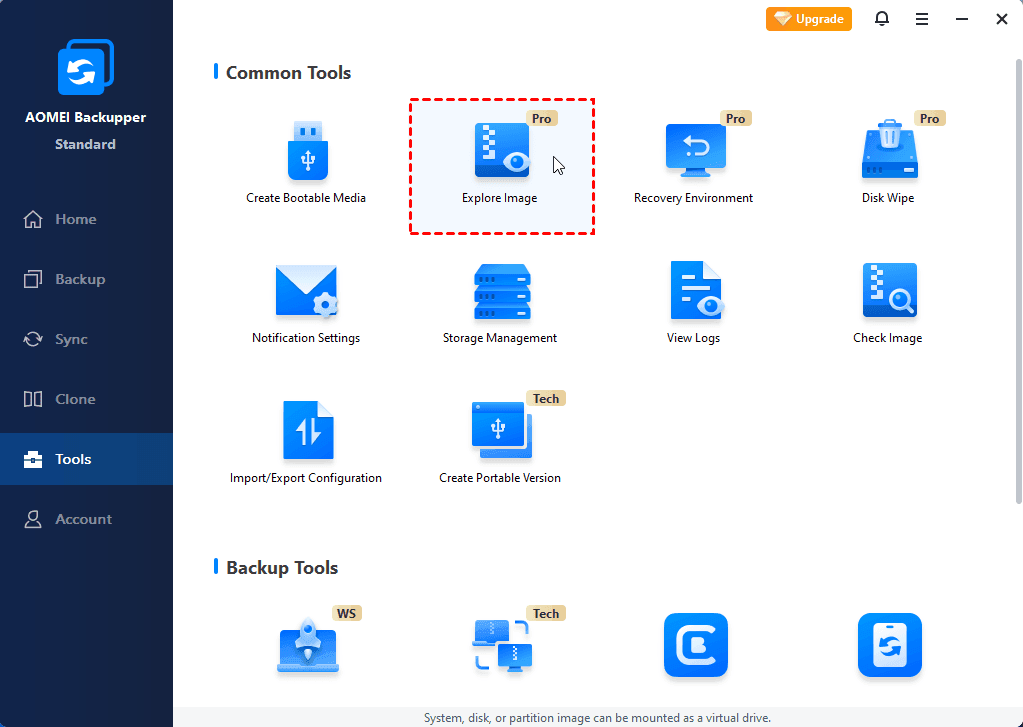This screenshot has width=1023, height=727.
Task: Click the orange Upgrade button
Action: 809,19
